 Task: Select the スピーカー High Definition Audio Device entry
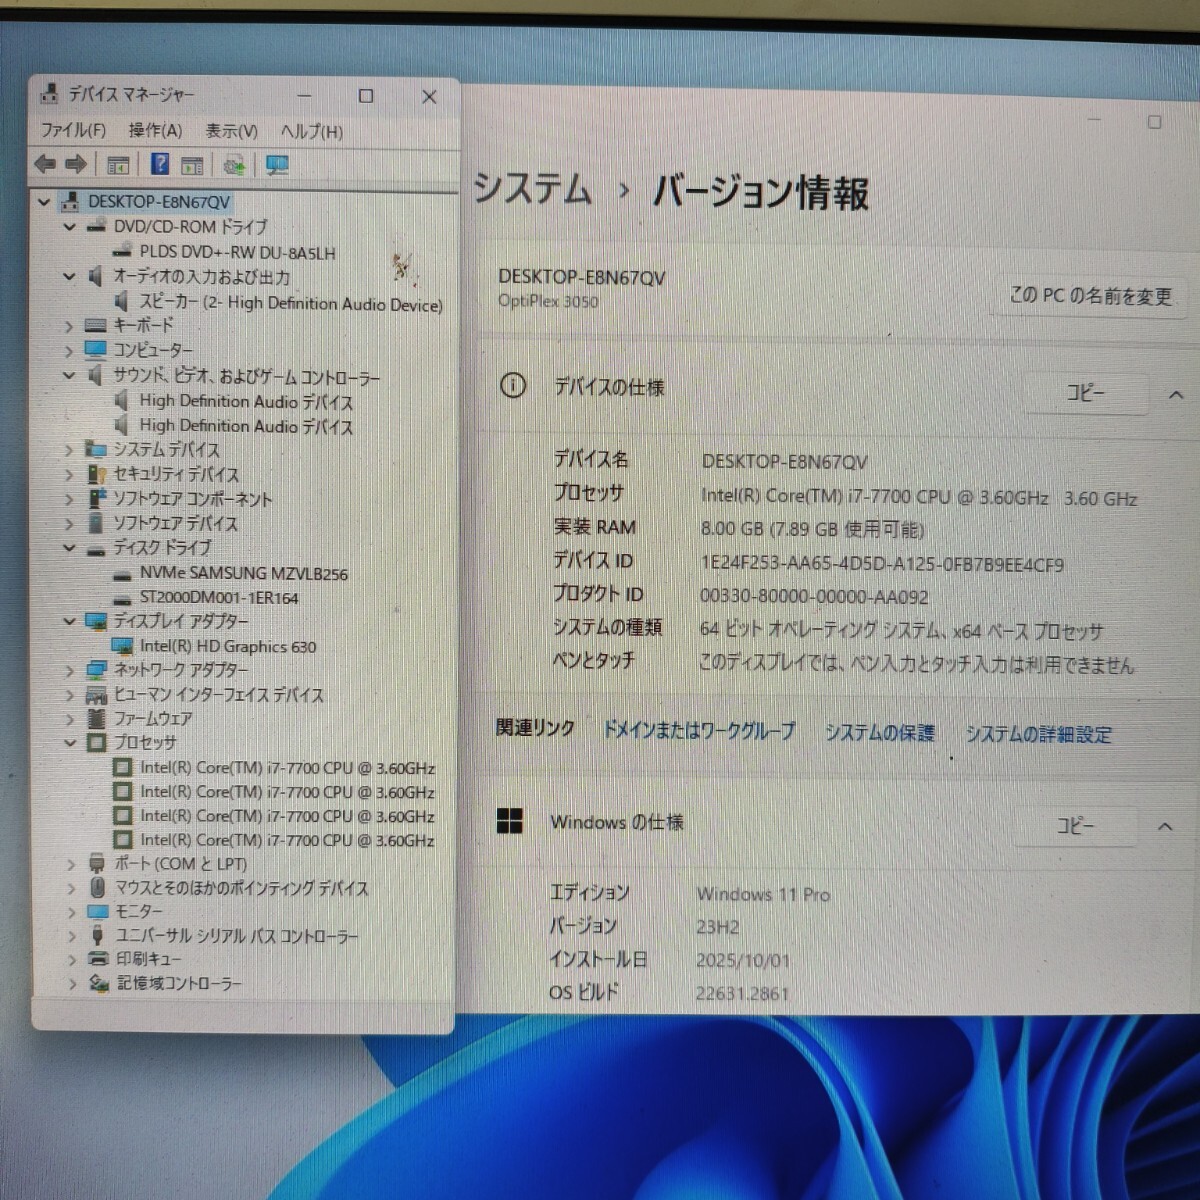tap(290, 303)
